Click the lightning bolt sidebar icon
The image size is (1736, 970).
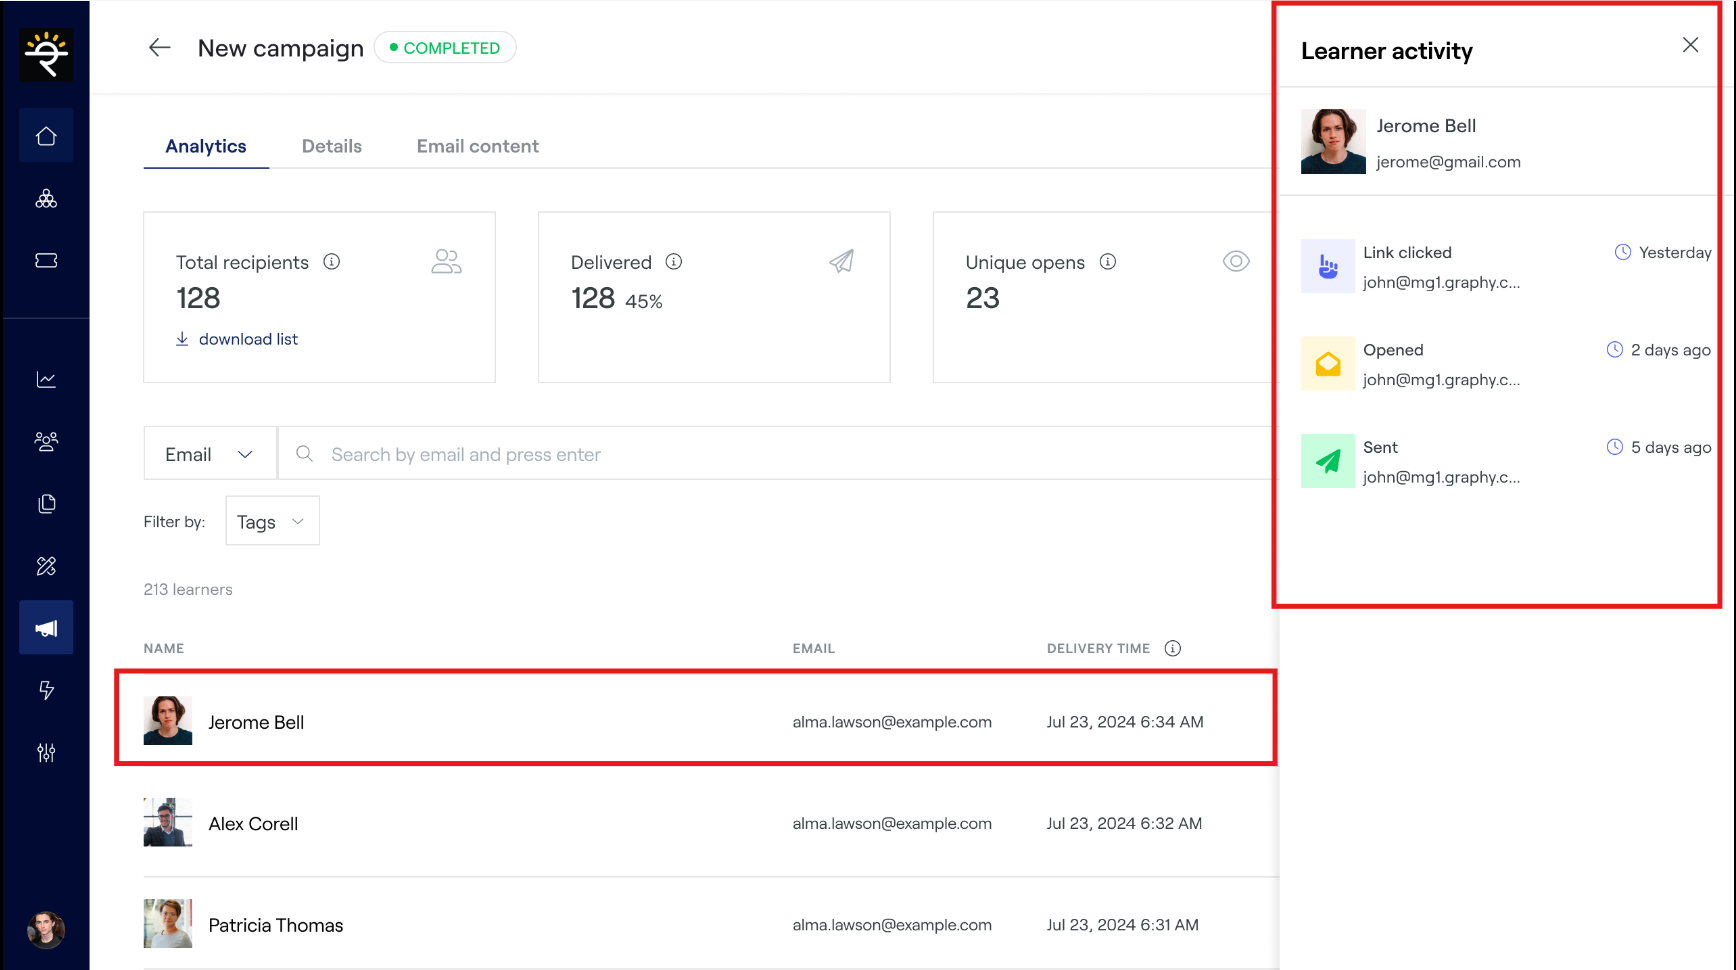pyautogui.click(x=46, y=690)
